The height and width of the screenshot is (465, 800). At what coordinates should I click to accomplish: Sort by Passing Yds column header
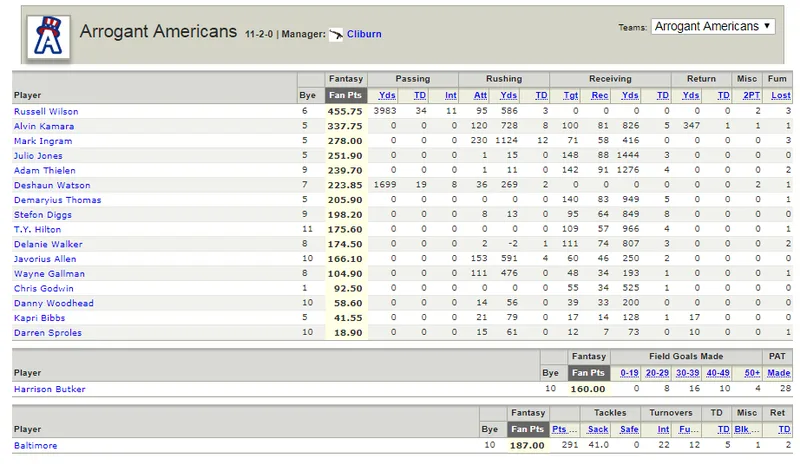[x=387, y=95]
